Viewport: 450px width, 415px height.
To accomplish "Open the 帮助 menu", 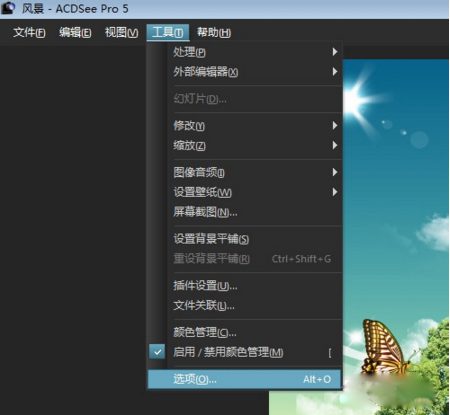I will pos(214,32).
